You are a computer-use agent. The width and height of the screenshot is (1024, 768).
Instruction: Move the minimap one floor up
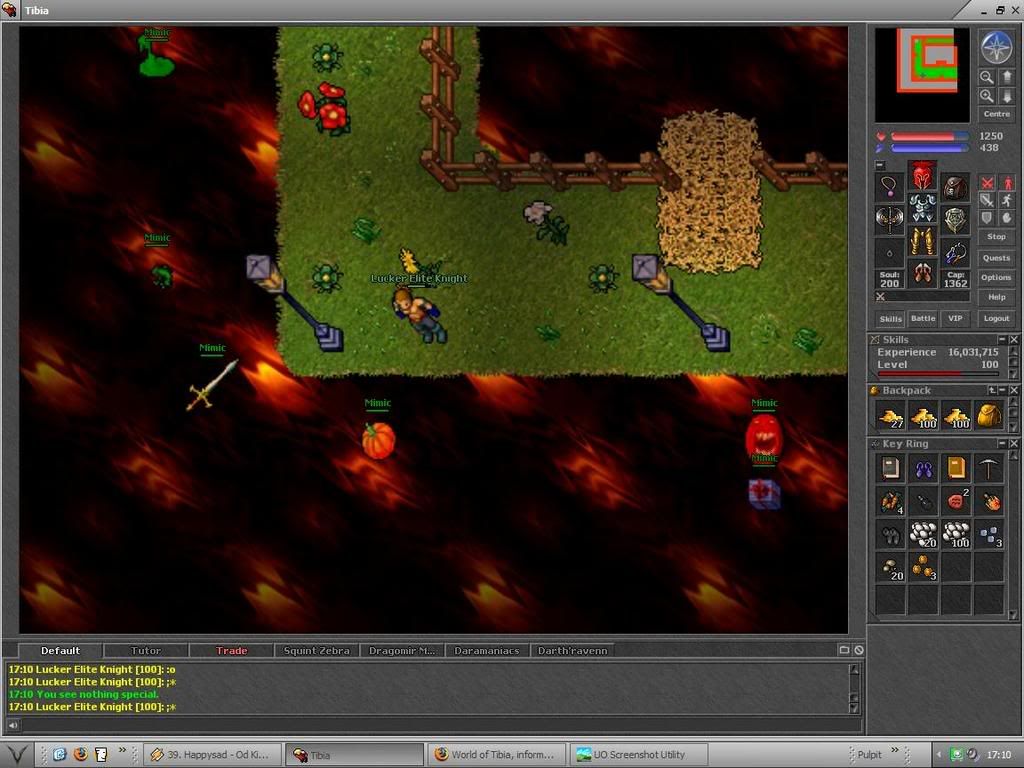pos(1007,78)
